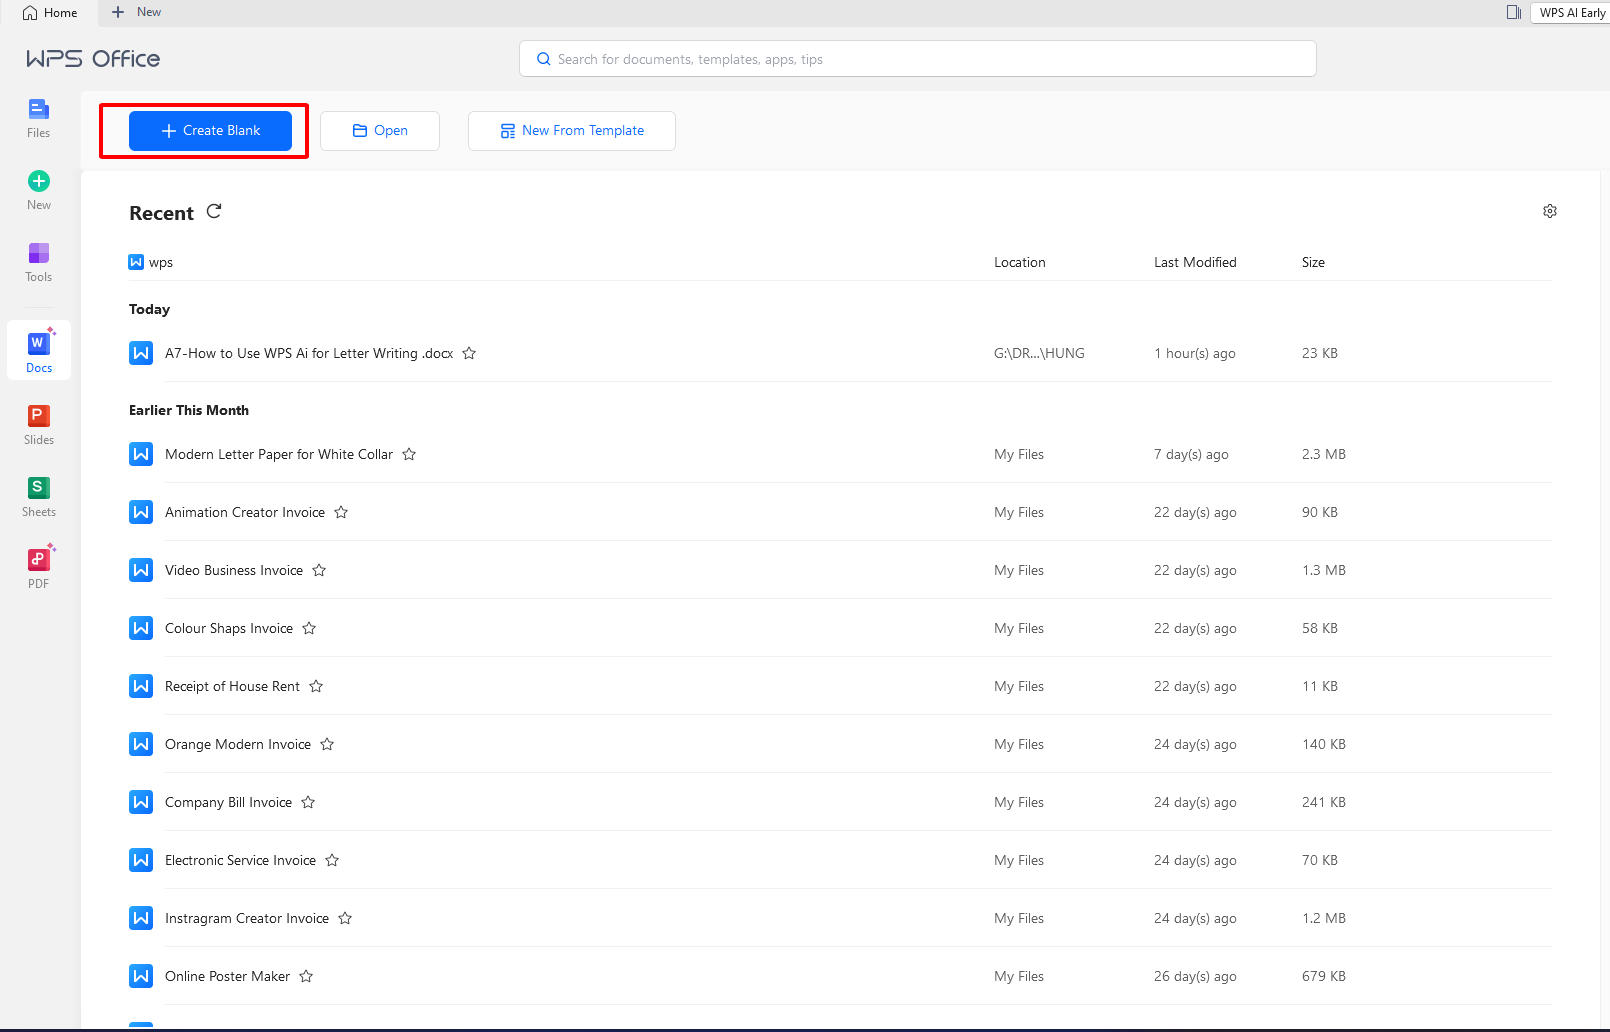This screenshot has height=1032, width=1610.
Task: Star the Online Poster Maker document
Action: coord(306,976)
